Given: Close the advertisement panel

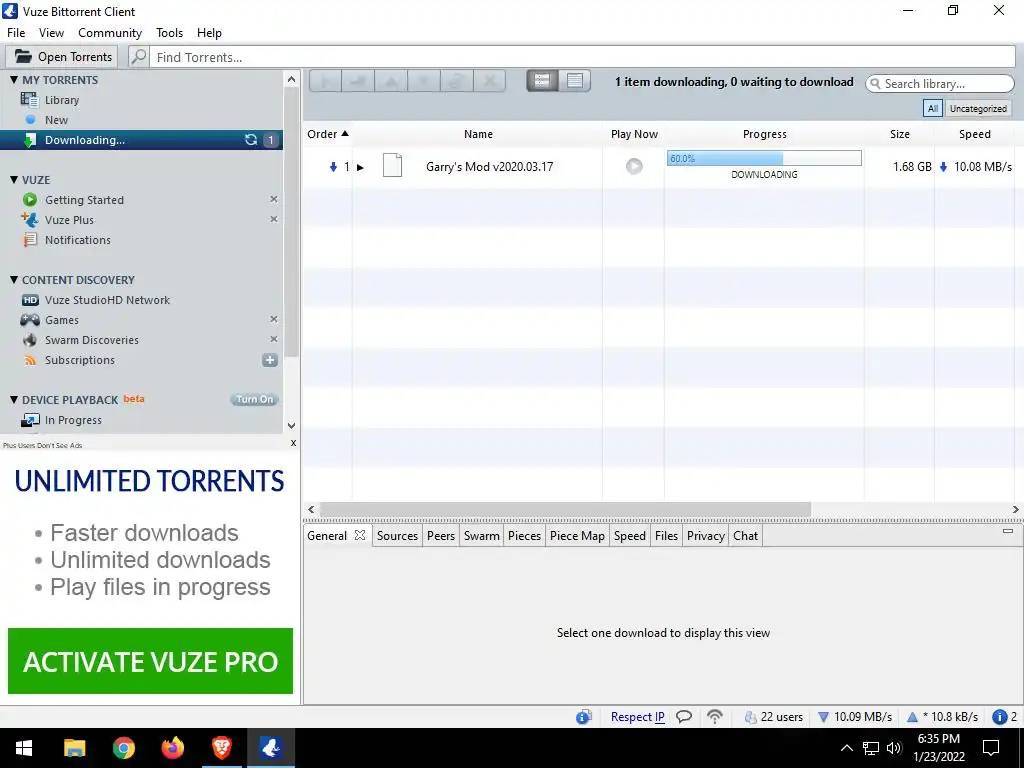Looking at the screenshot, I should (293, 443).
